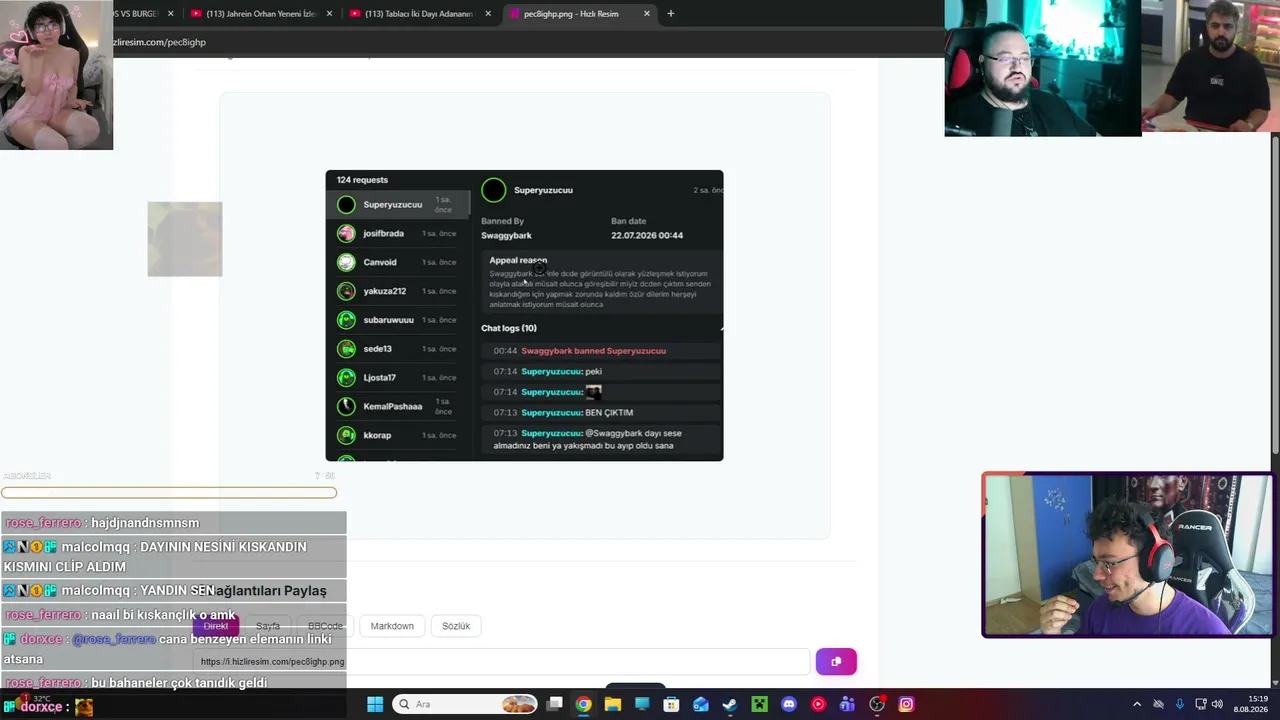
Task: Click the yakuza212 request row in image
Action: tap(398, 291)
